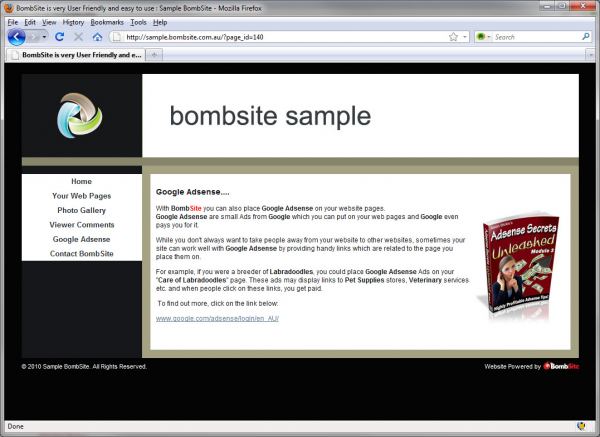This screenshot has height=437, width=600.
Task: Open the Bookmarks menu
Action: [107, 22]
